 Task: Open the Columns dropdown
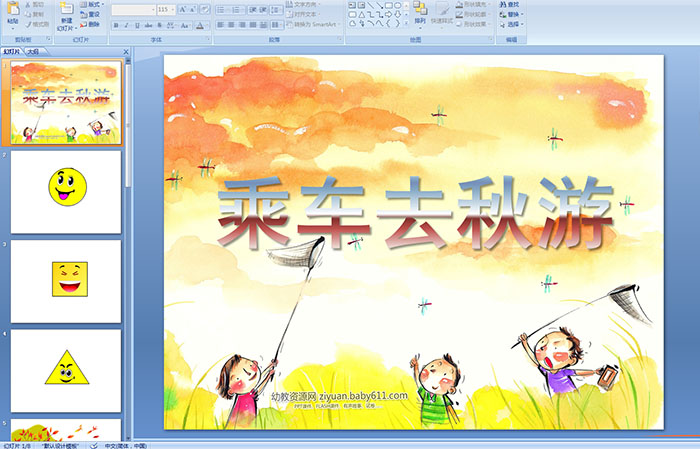277,25
